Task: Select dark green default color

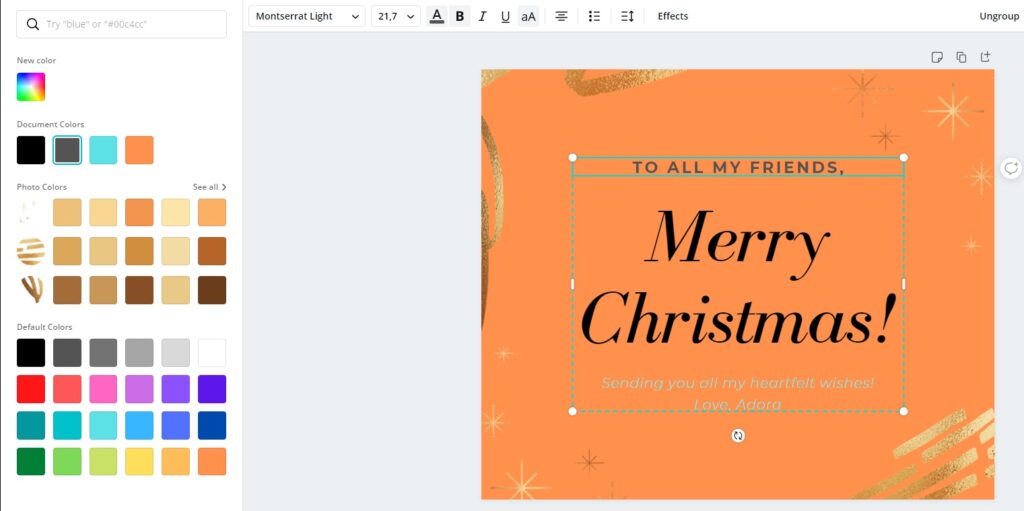Action: pos(31,461)
